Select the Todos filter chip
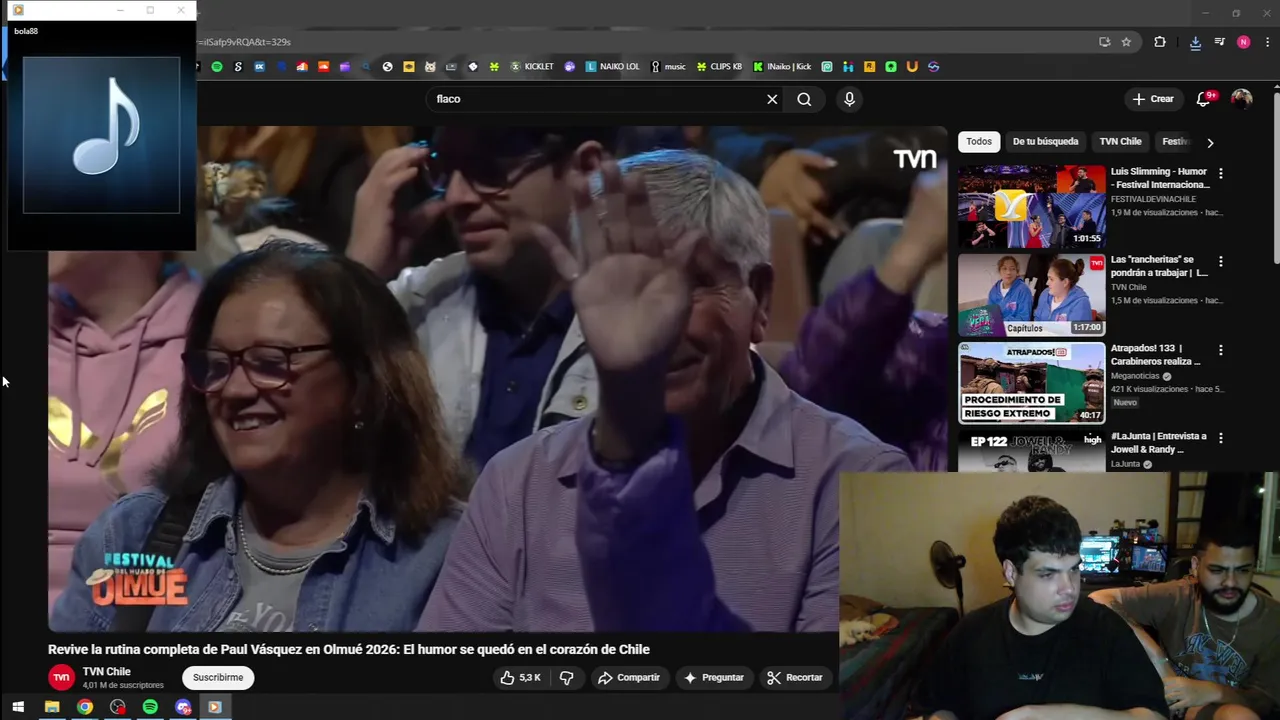 point(979,141)
